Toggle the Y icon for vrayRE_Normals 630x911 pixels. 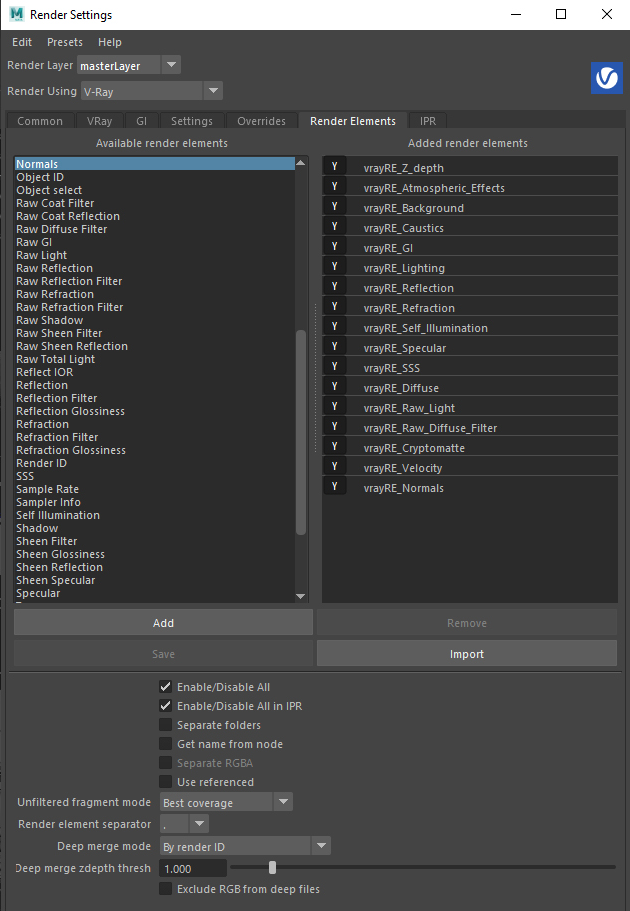click(x=335, y=486)
